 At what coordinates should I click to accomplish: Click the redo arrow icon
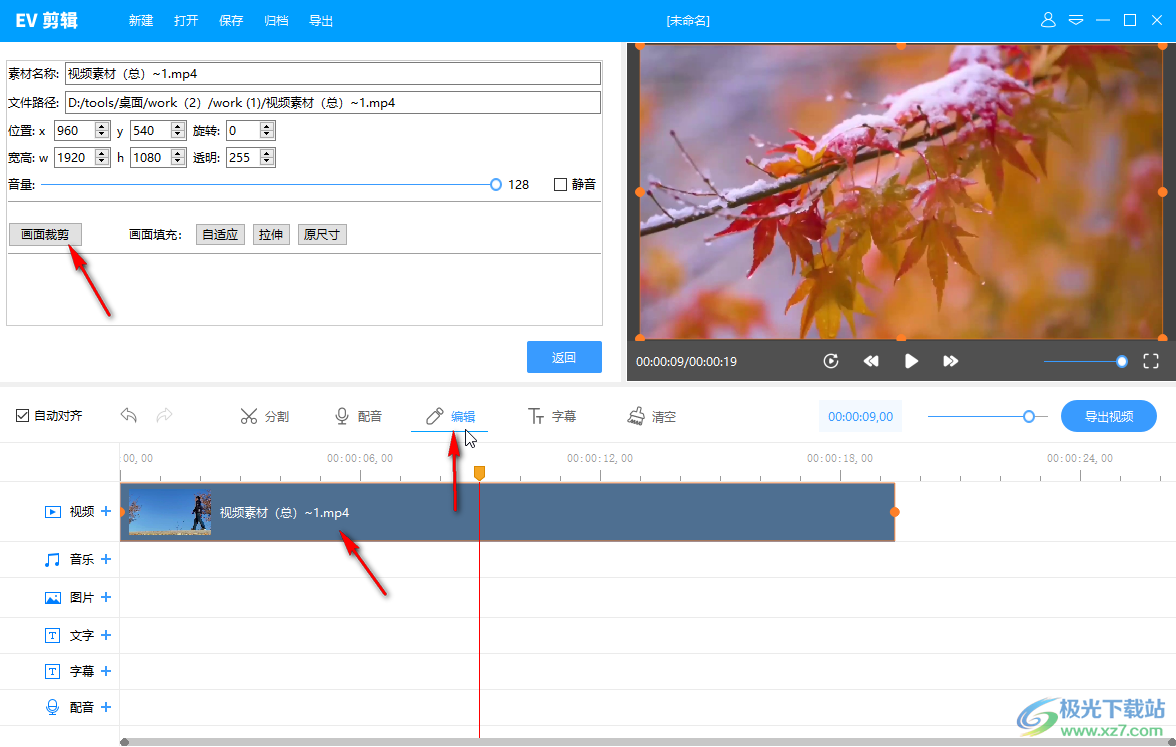pos(164,416)
